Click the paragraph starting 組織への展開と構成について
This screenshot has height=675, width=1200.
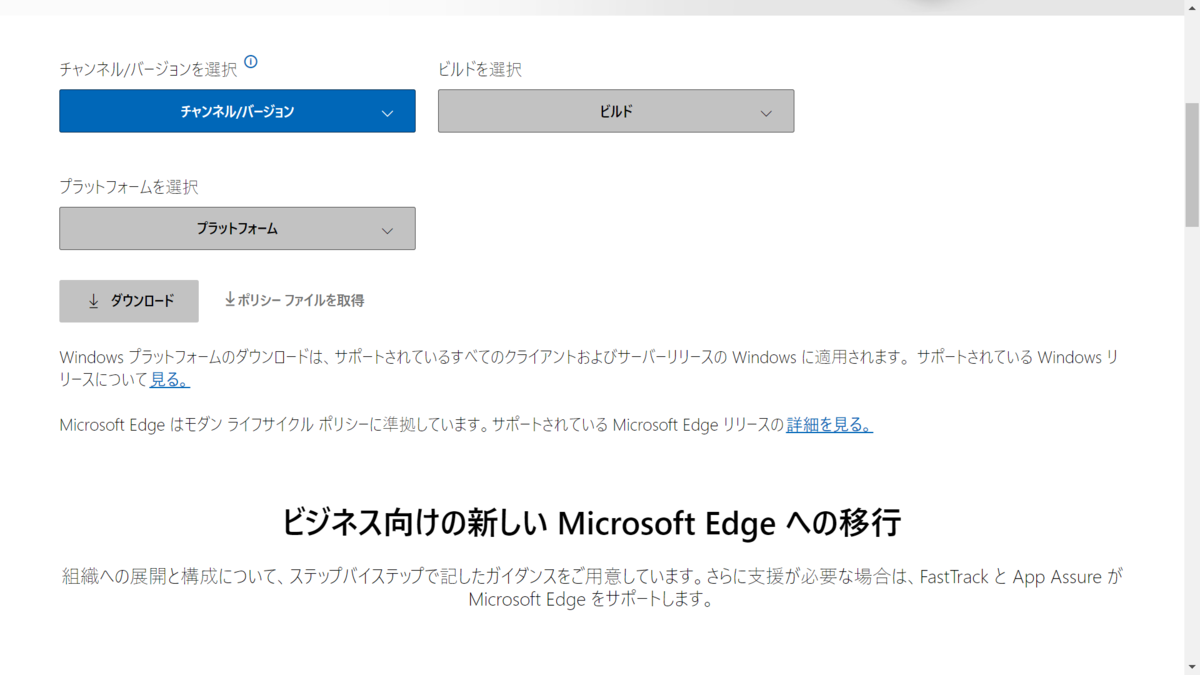[x=592, y=588]
